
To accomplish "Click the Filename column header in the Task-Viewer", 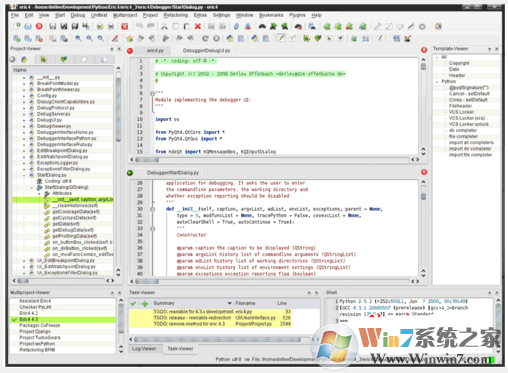I will (x=253, y=303).
